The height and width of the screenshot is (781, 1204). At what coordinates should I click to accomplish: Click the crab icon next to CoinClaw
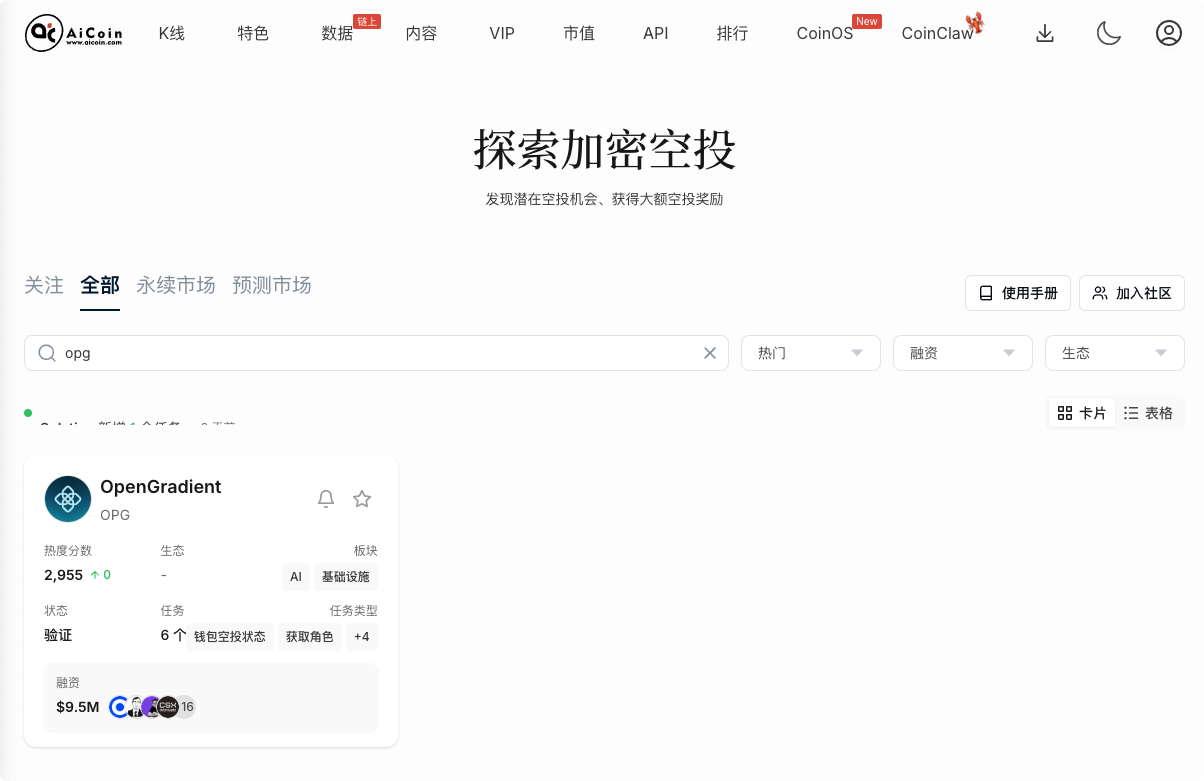pos(974,22)
